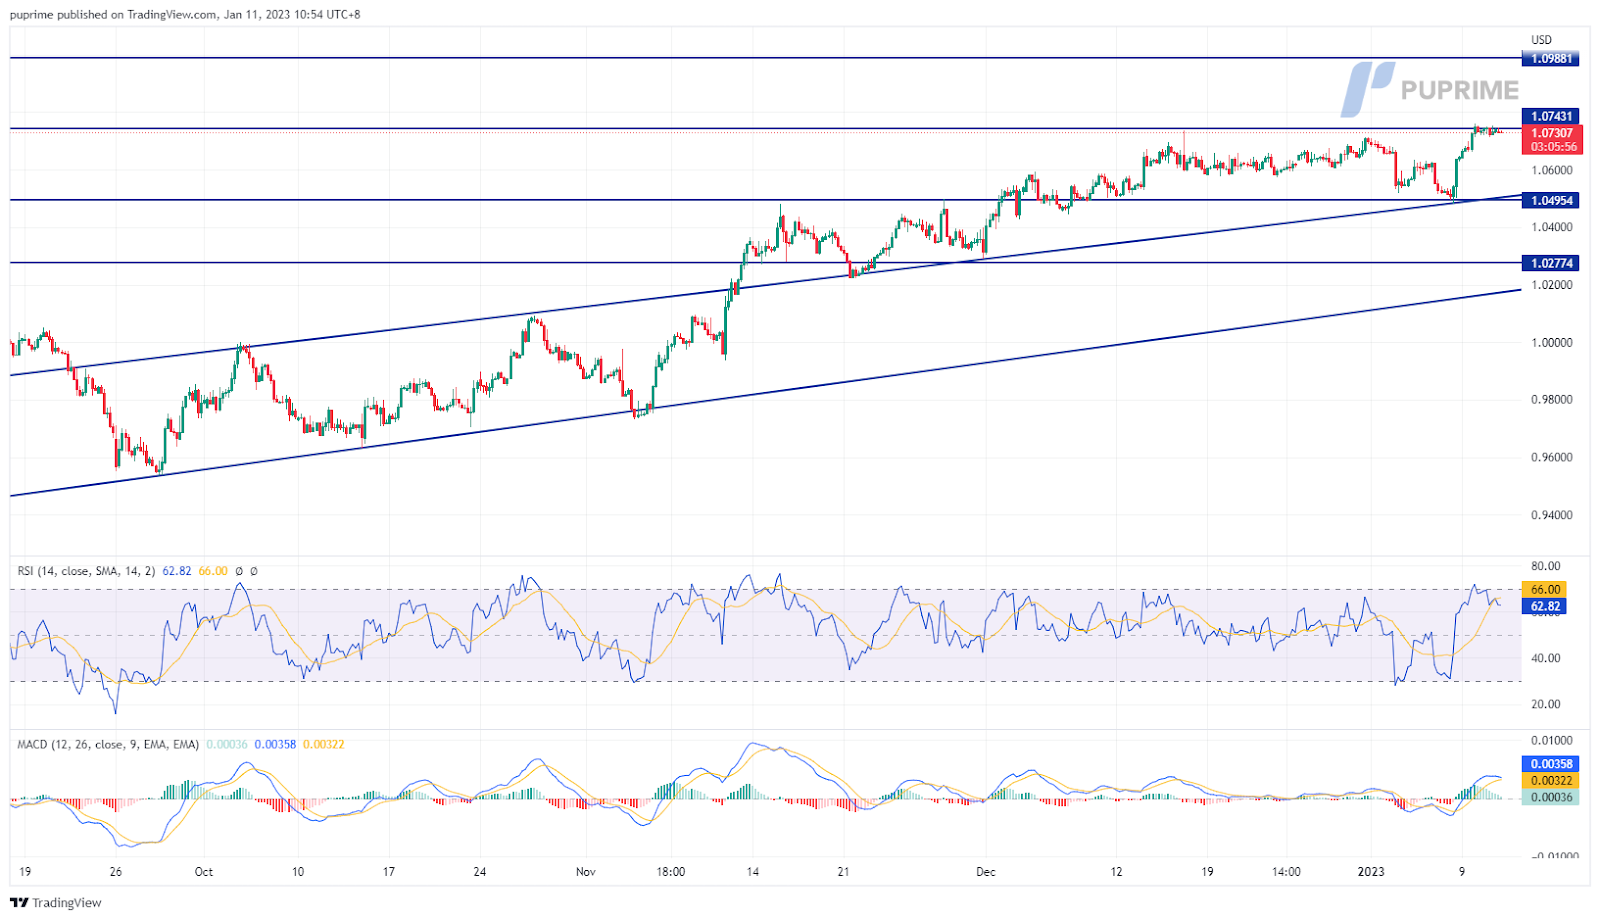Click the 0.00036 tag on MACD axis
Viewport: 1600px width, 920px height.
(x=1550, y=798)
